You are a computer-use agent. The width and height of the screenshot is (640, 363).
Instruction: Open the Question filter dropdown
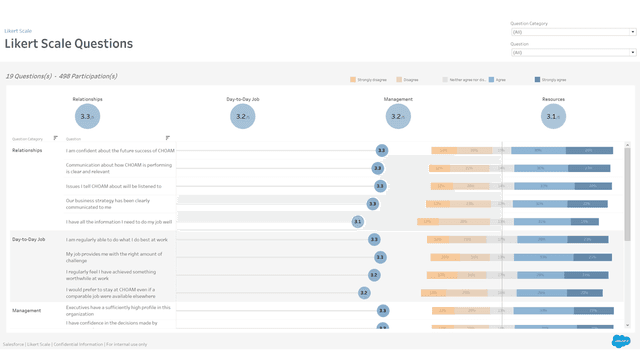[x=573, y=52]
